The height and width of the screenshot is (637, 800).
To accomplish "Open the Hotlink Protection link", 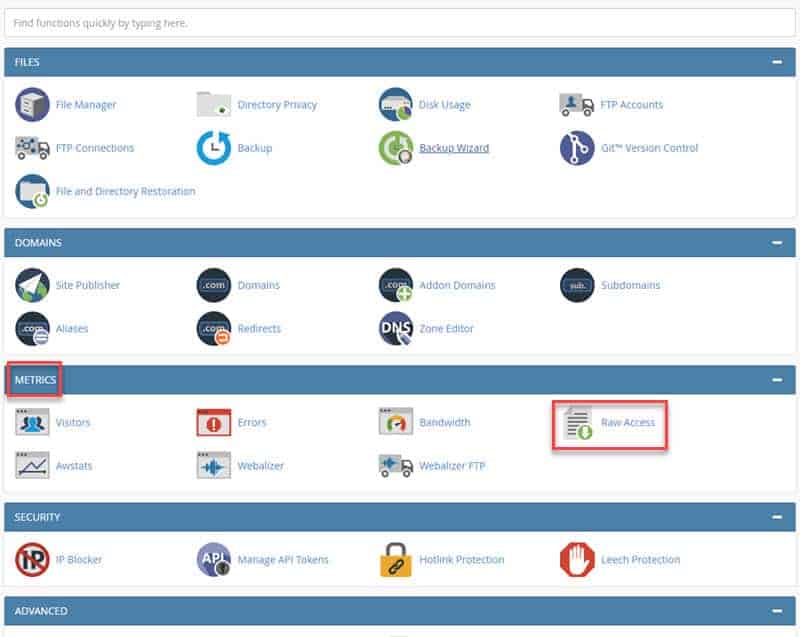I will [x=461, y=559].
